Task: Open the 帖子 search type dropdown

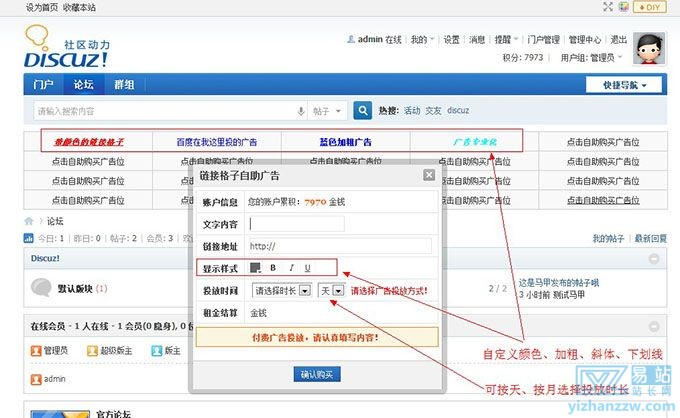Action: tap(327, 111)
